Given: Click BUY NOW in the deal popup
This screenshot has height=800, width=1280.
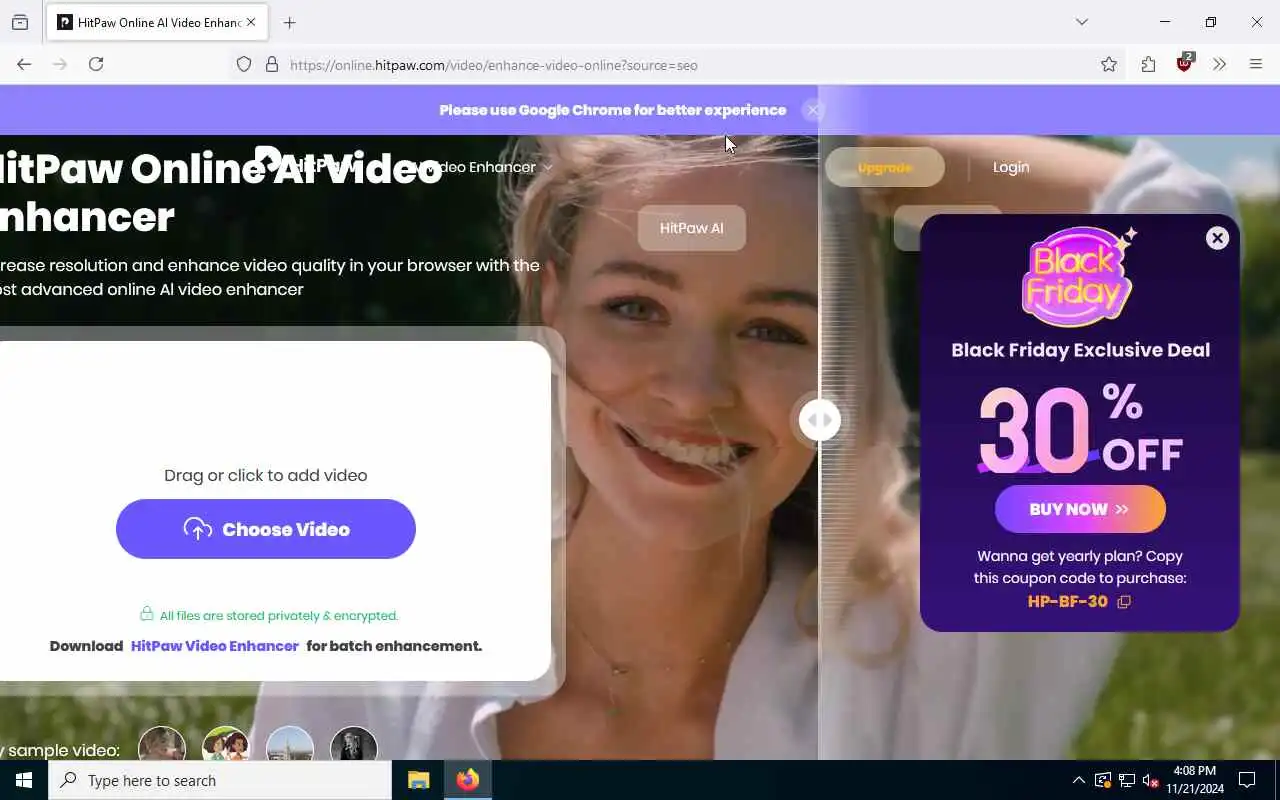Looking at the screenshot, I should pos(1080,509).
